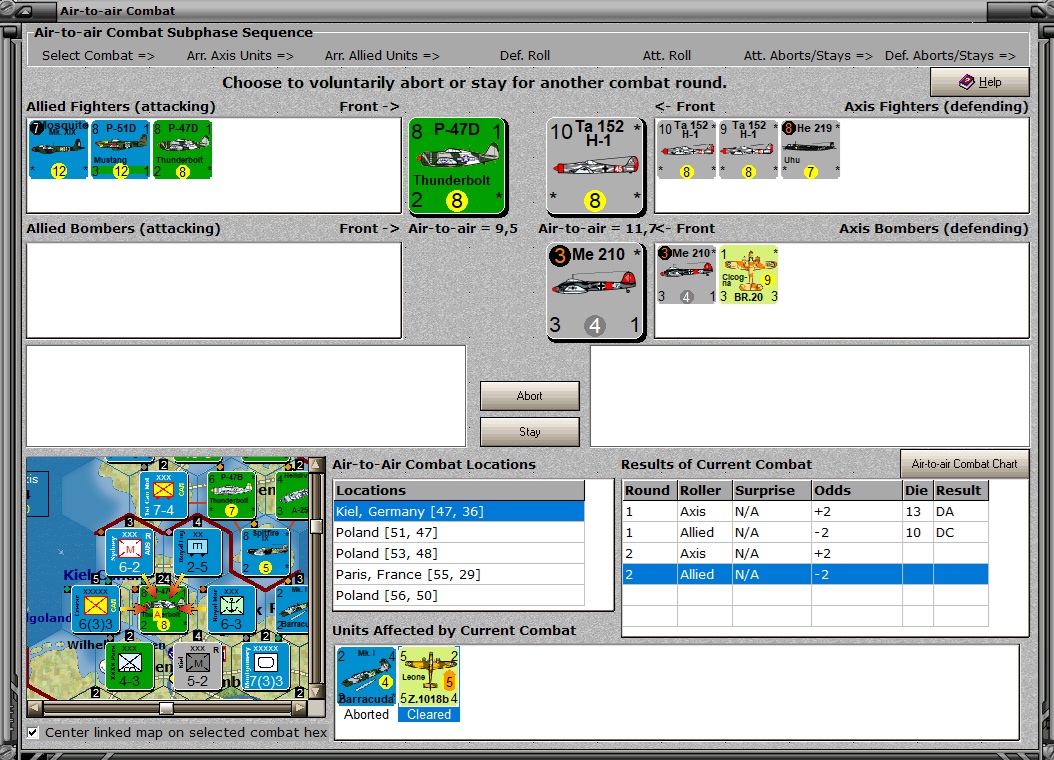
Task: Click the map horizontal scrollbar right arrow
Action: click(x=300, y=708)
